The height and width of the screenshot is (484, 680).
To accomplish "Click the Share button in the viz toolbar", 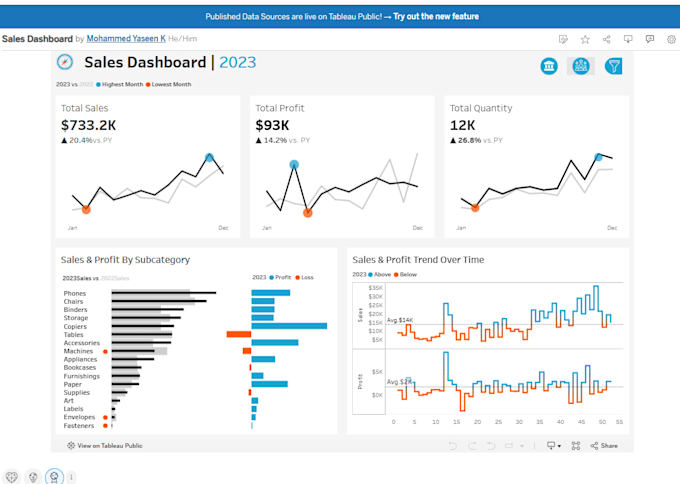I will coord(604,446).
